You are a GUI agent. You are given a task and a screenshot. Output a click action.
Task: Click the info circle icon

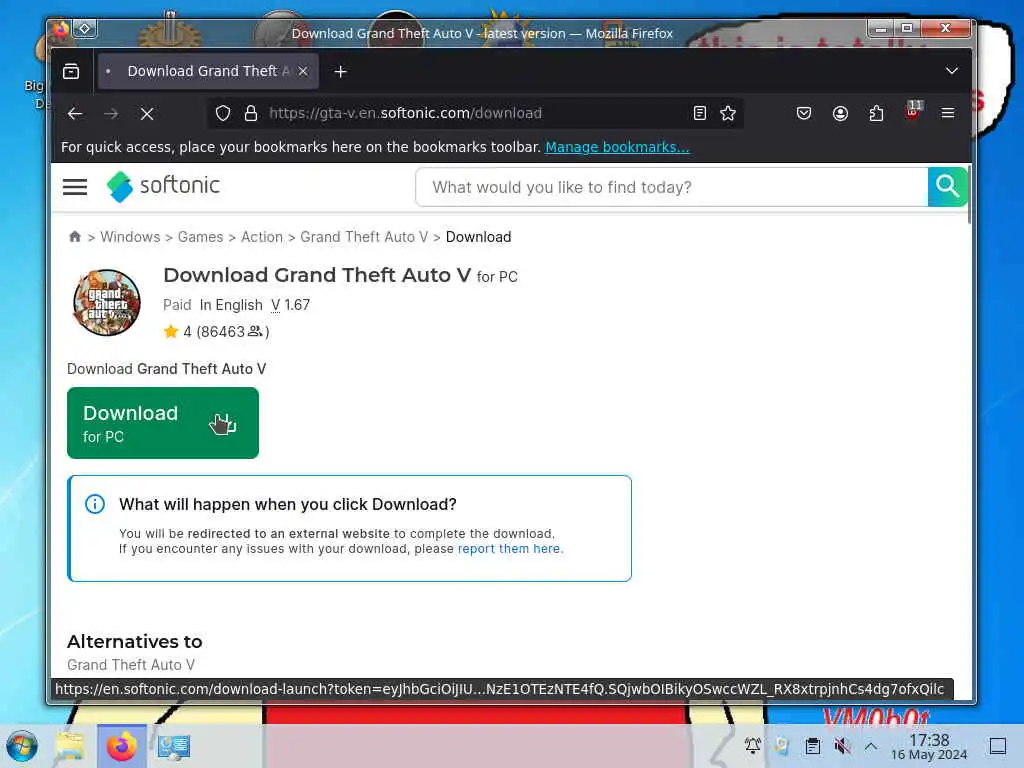pyautogui.click(x=95, y=504)
